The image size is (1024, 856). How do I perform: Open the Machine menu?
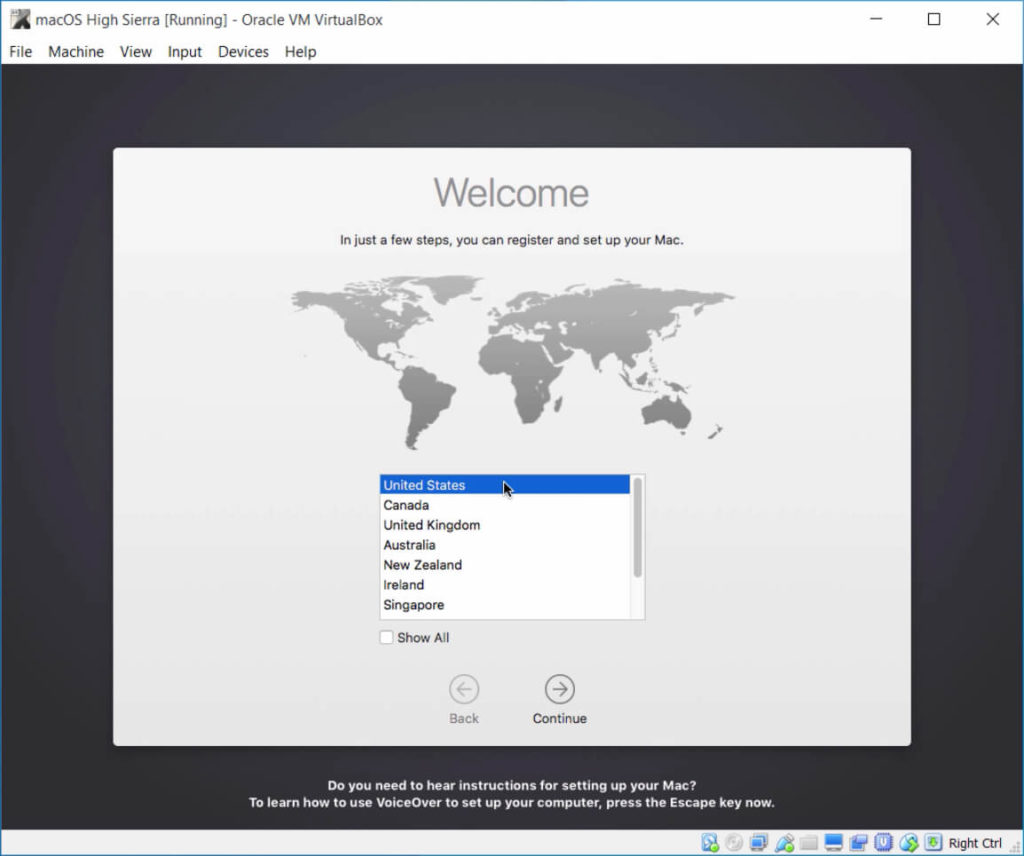tap(76, 52)
